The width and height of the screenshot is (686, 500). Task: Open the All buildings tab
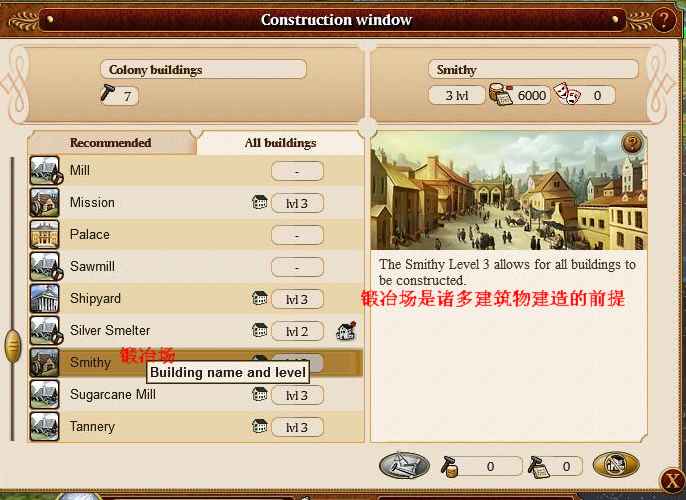point(280,143)
